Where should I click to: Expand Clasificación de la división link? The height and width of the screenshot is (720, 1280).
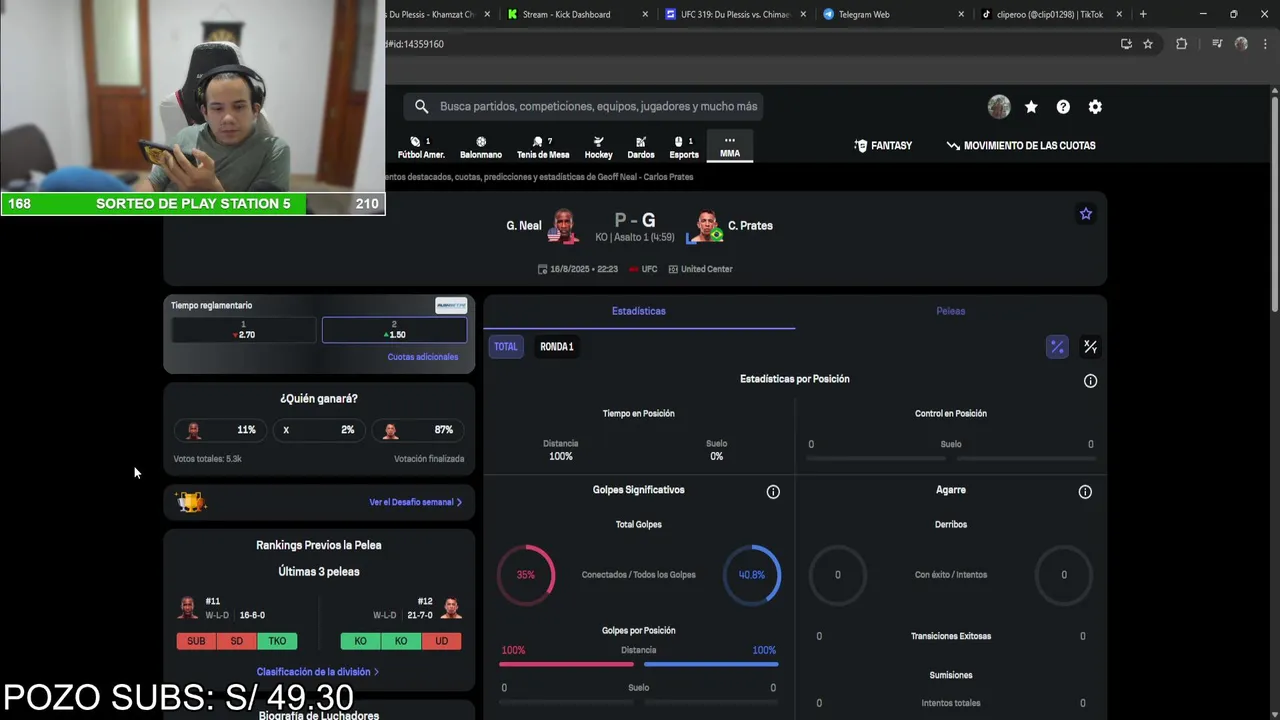pos(318,672)
